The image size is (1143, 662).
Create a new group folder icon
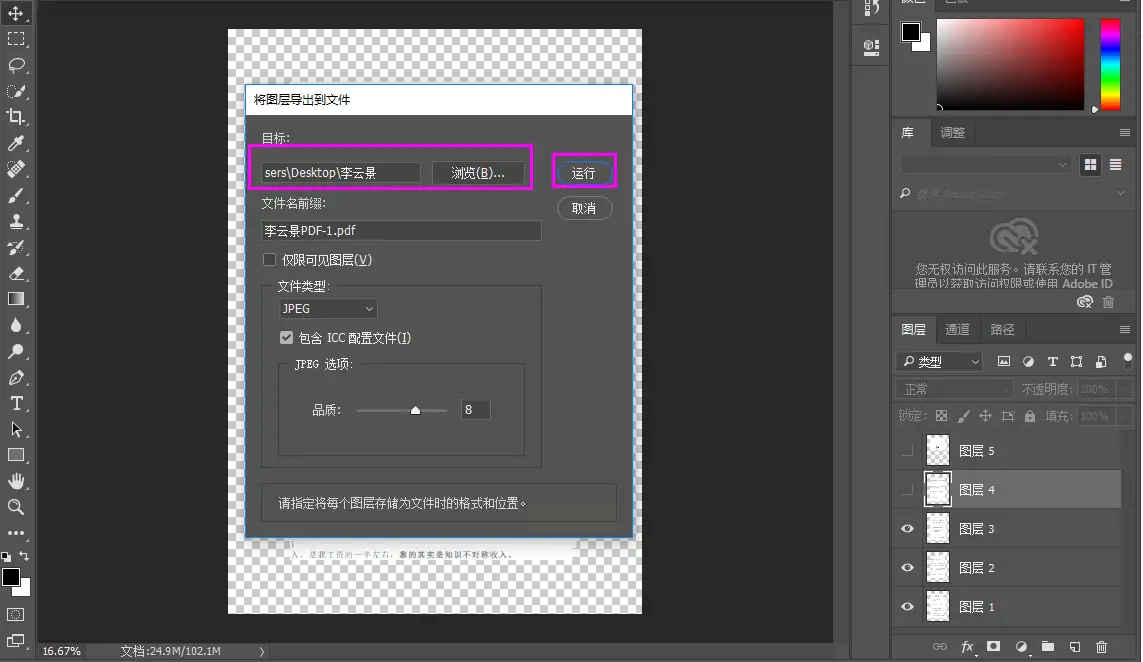(x=1048, y=647)
